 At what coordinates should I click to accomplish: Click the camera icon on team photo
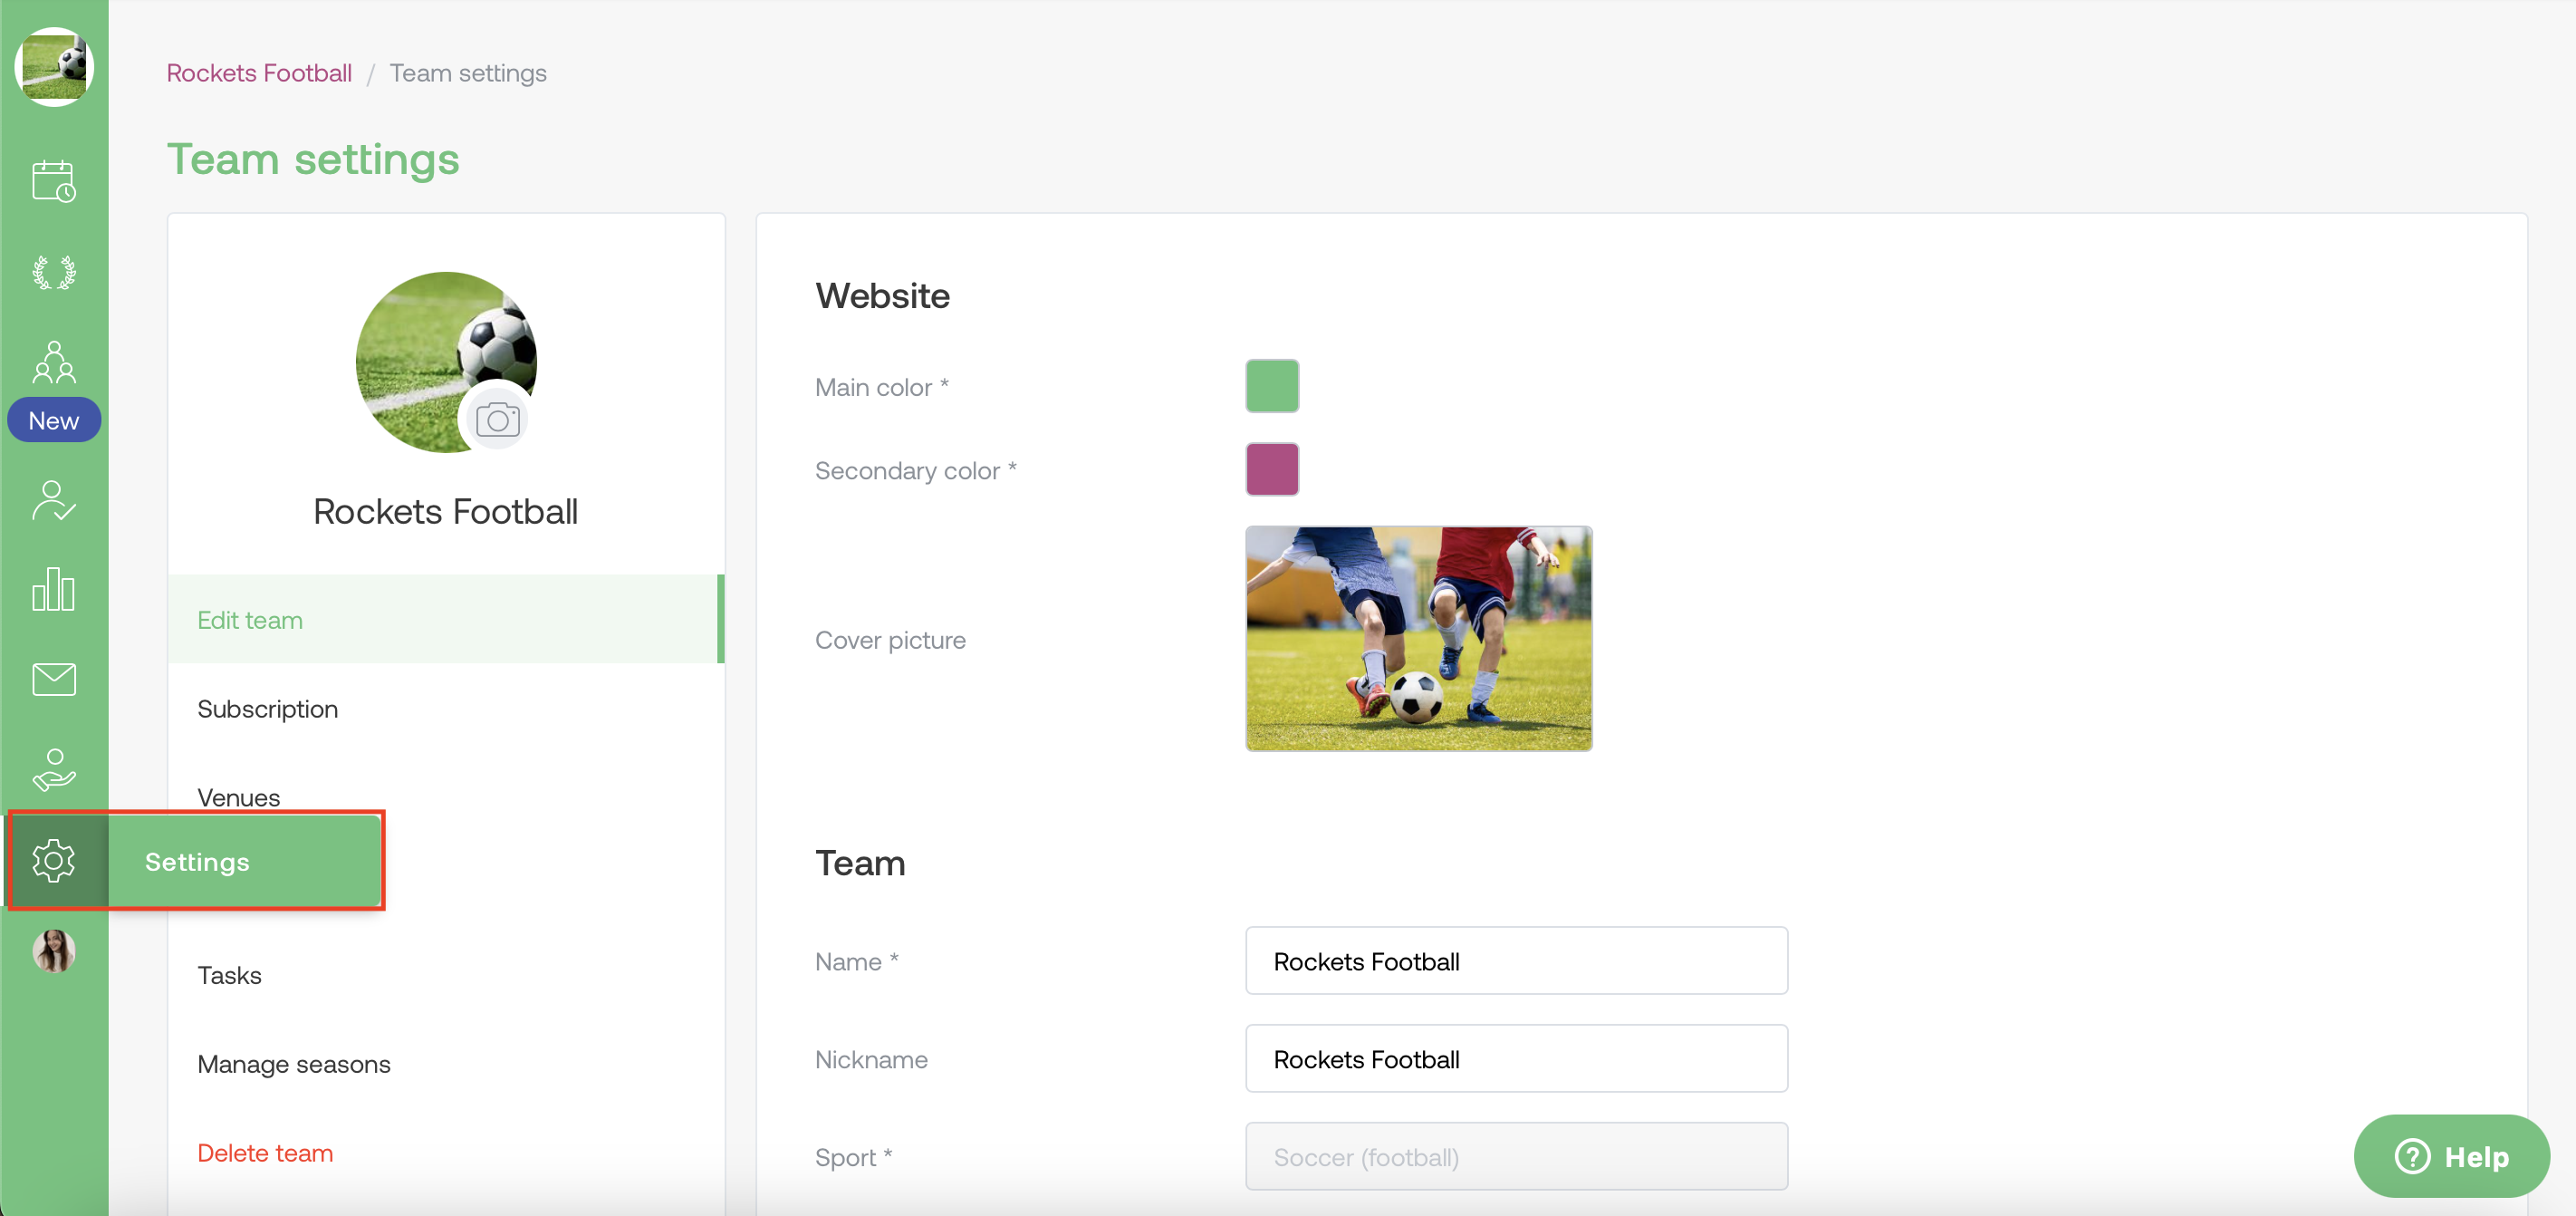[497, 419]
